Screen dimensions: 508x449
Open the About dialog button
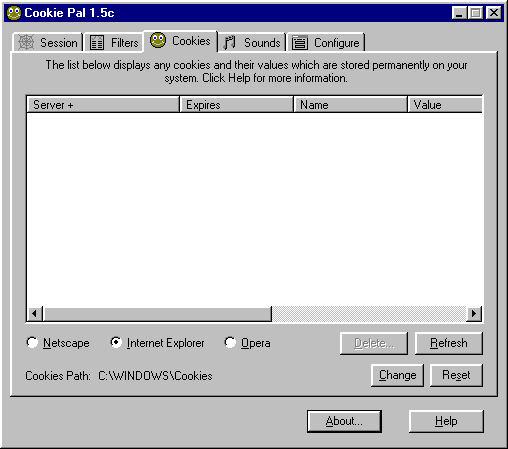(x=344, y=421)
